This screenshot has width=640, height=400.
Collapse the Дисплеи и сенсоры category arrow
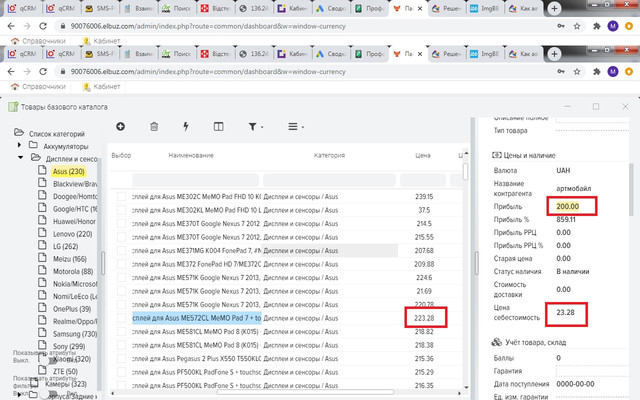click(x=20, y=158)
